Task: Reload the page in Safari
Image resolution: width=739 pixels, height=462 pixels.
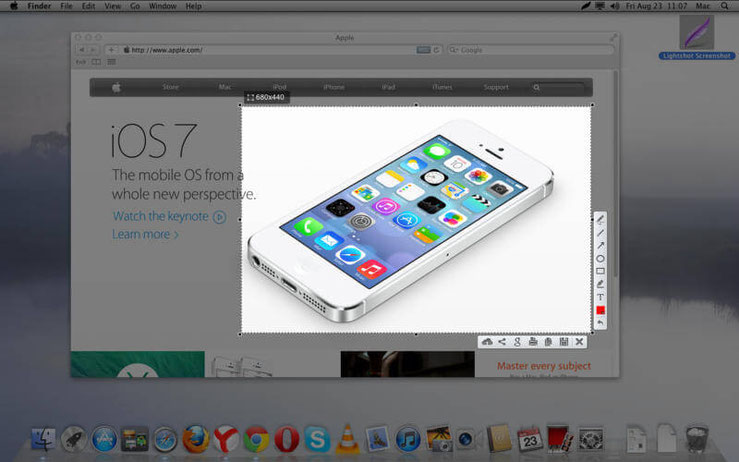Action: tap(436, 50)
